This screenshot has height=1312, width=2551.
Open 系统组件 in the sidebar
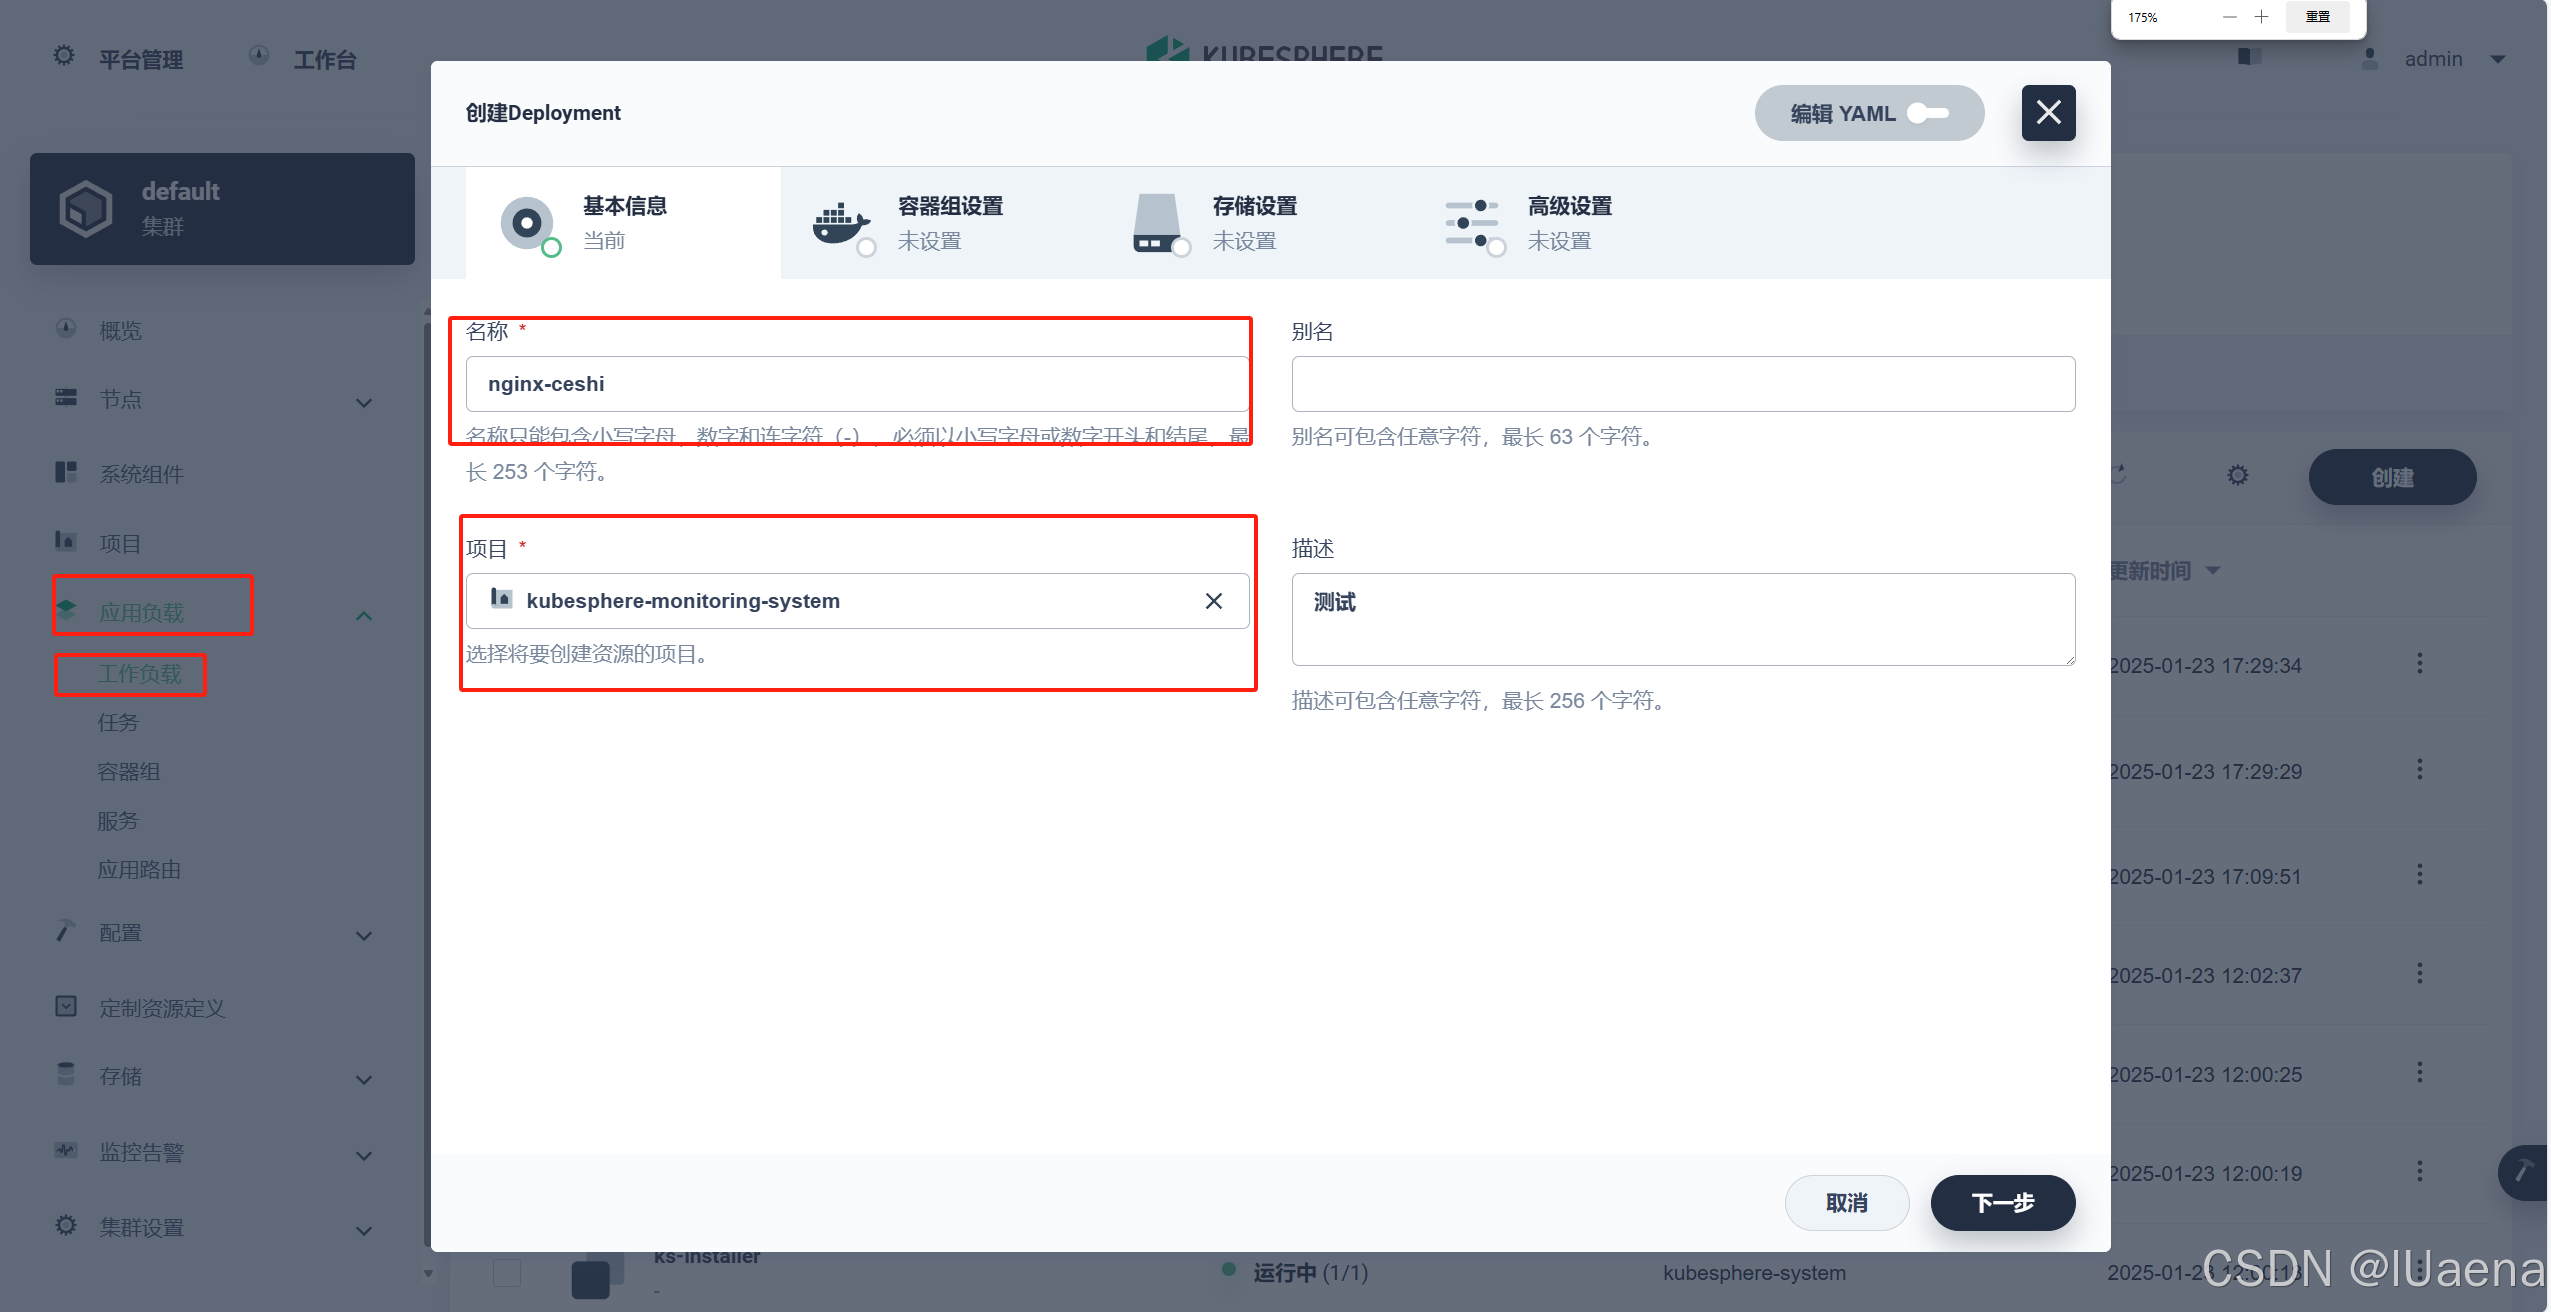click(x=141, y=474)
